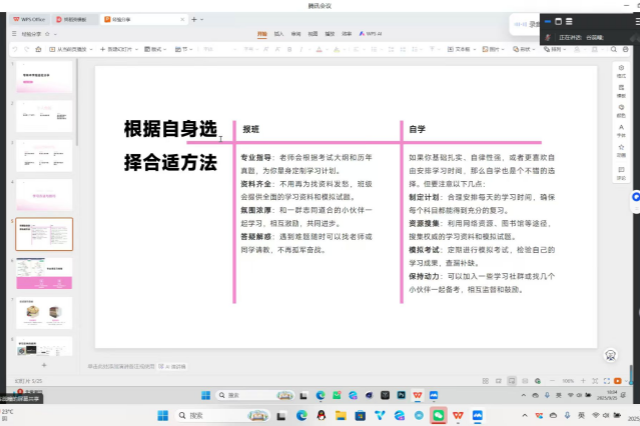Image resolution: width=640 pixels, height=426 pixels.
Task: Click the Windows Start button in taskbar
Action: [165, 415]
